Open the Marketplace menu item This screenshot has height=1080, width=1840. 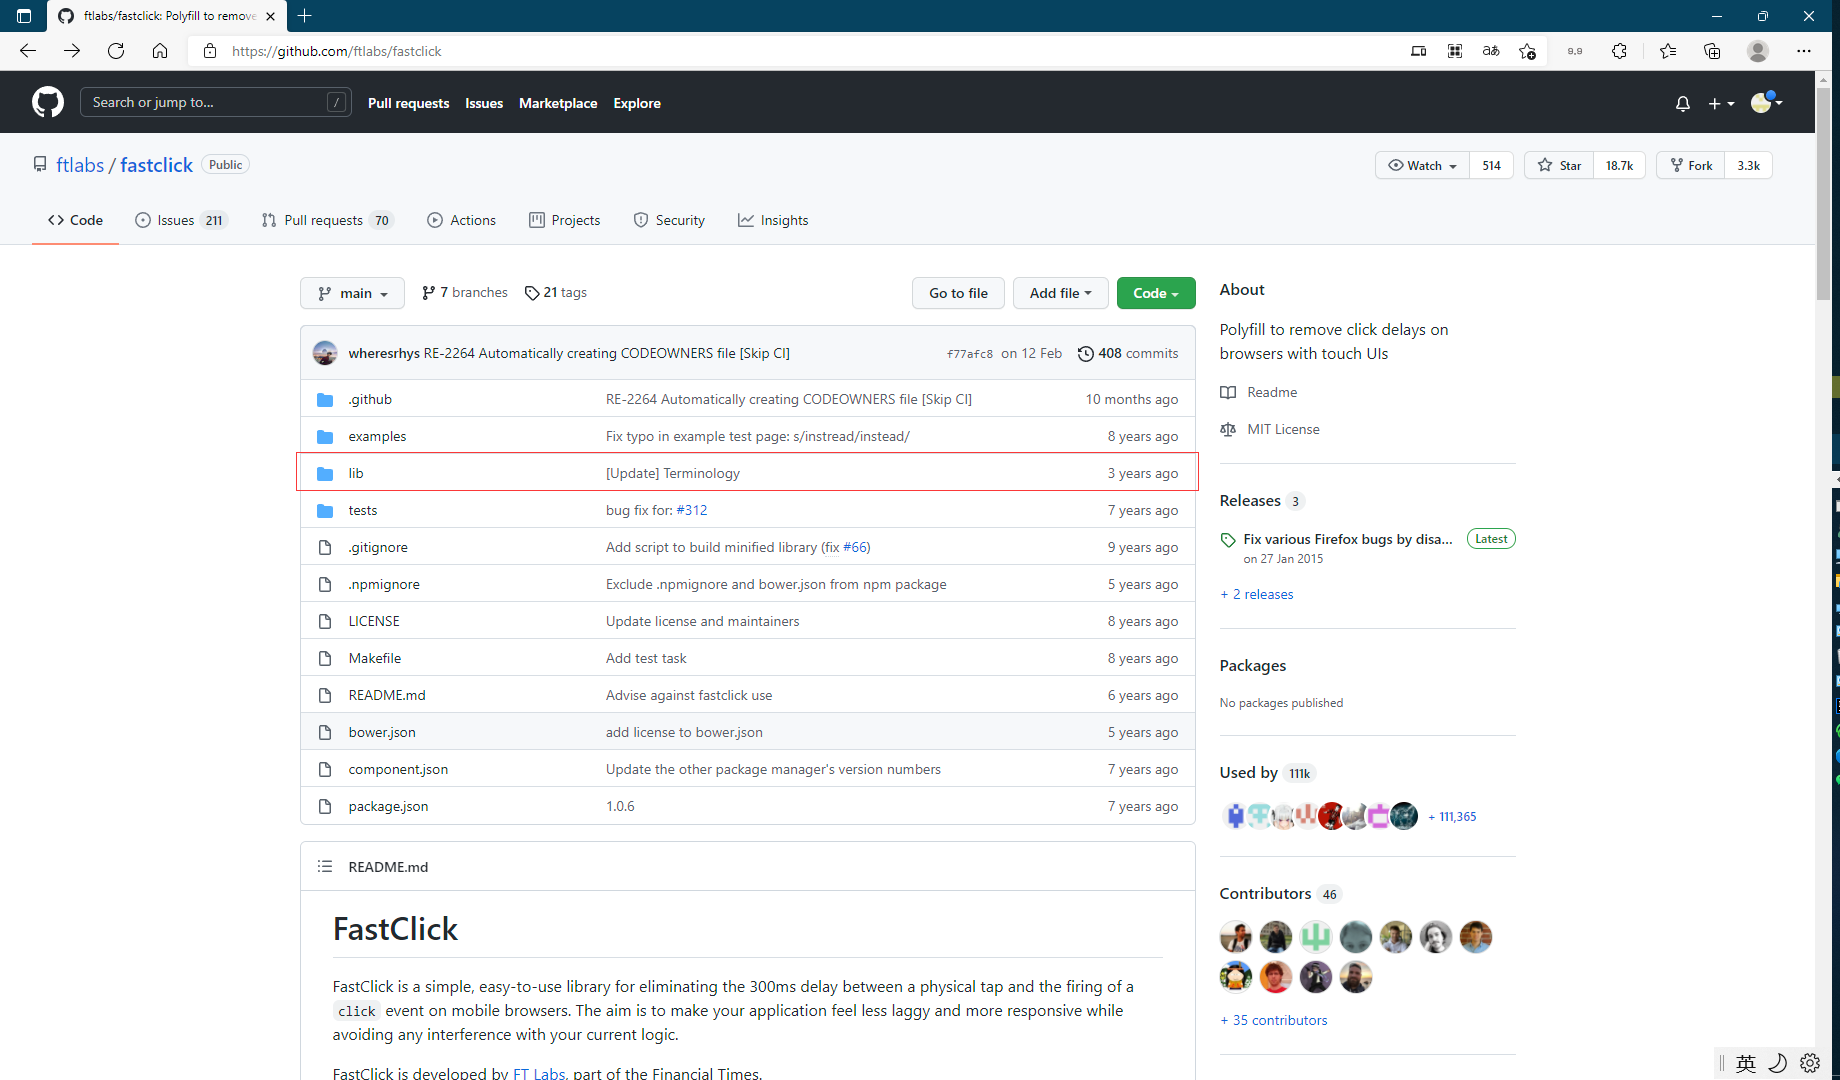click(558, 103)
